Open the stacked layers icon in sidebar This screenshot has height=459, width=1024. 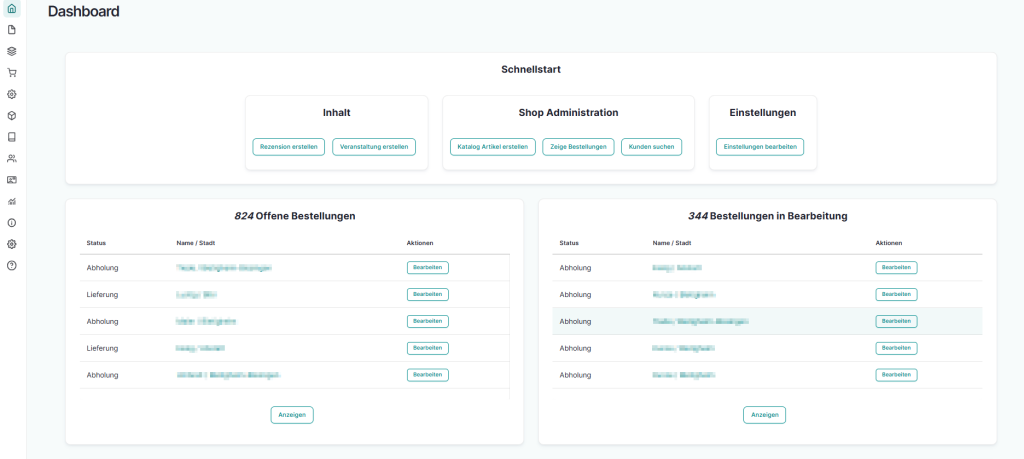tap(12, 51)
